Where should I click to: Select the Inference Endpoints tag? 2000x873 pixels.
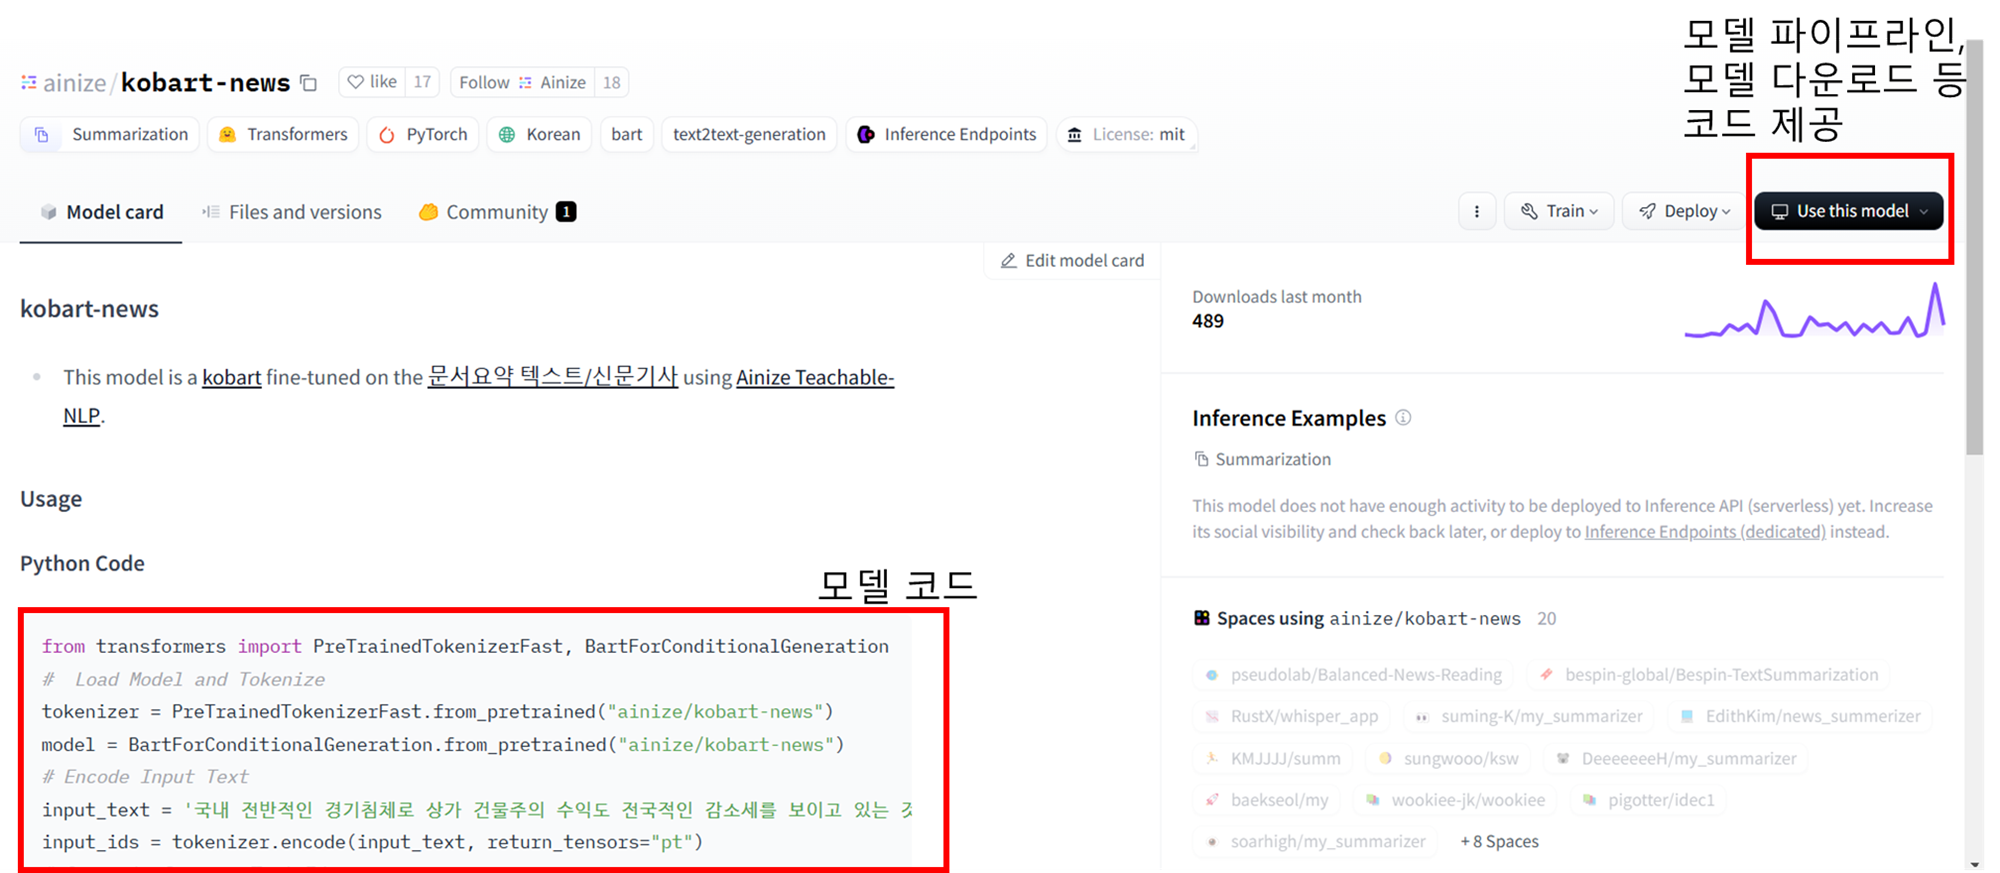click(946, 134)
